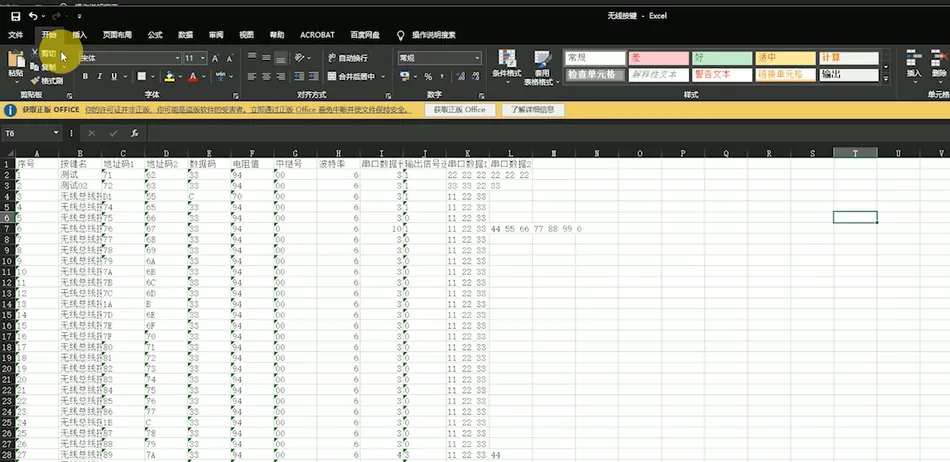Decrease font size with the small A icon
The height and width of the screenshot is (462, 950).
pos(230,58)
